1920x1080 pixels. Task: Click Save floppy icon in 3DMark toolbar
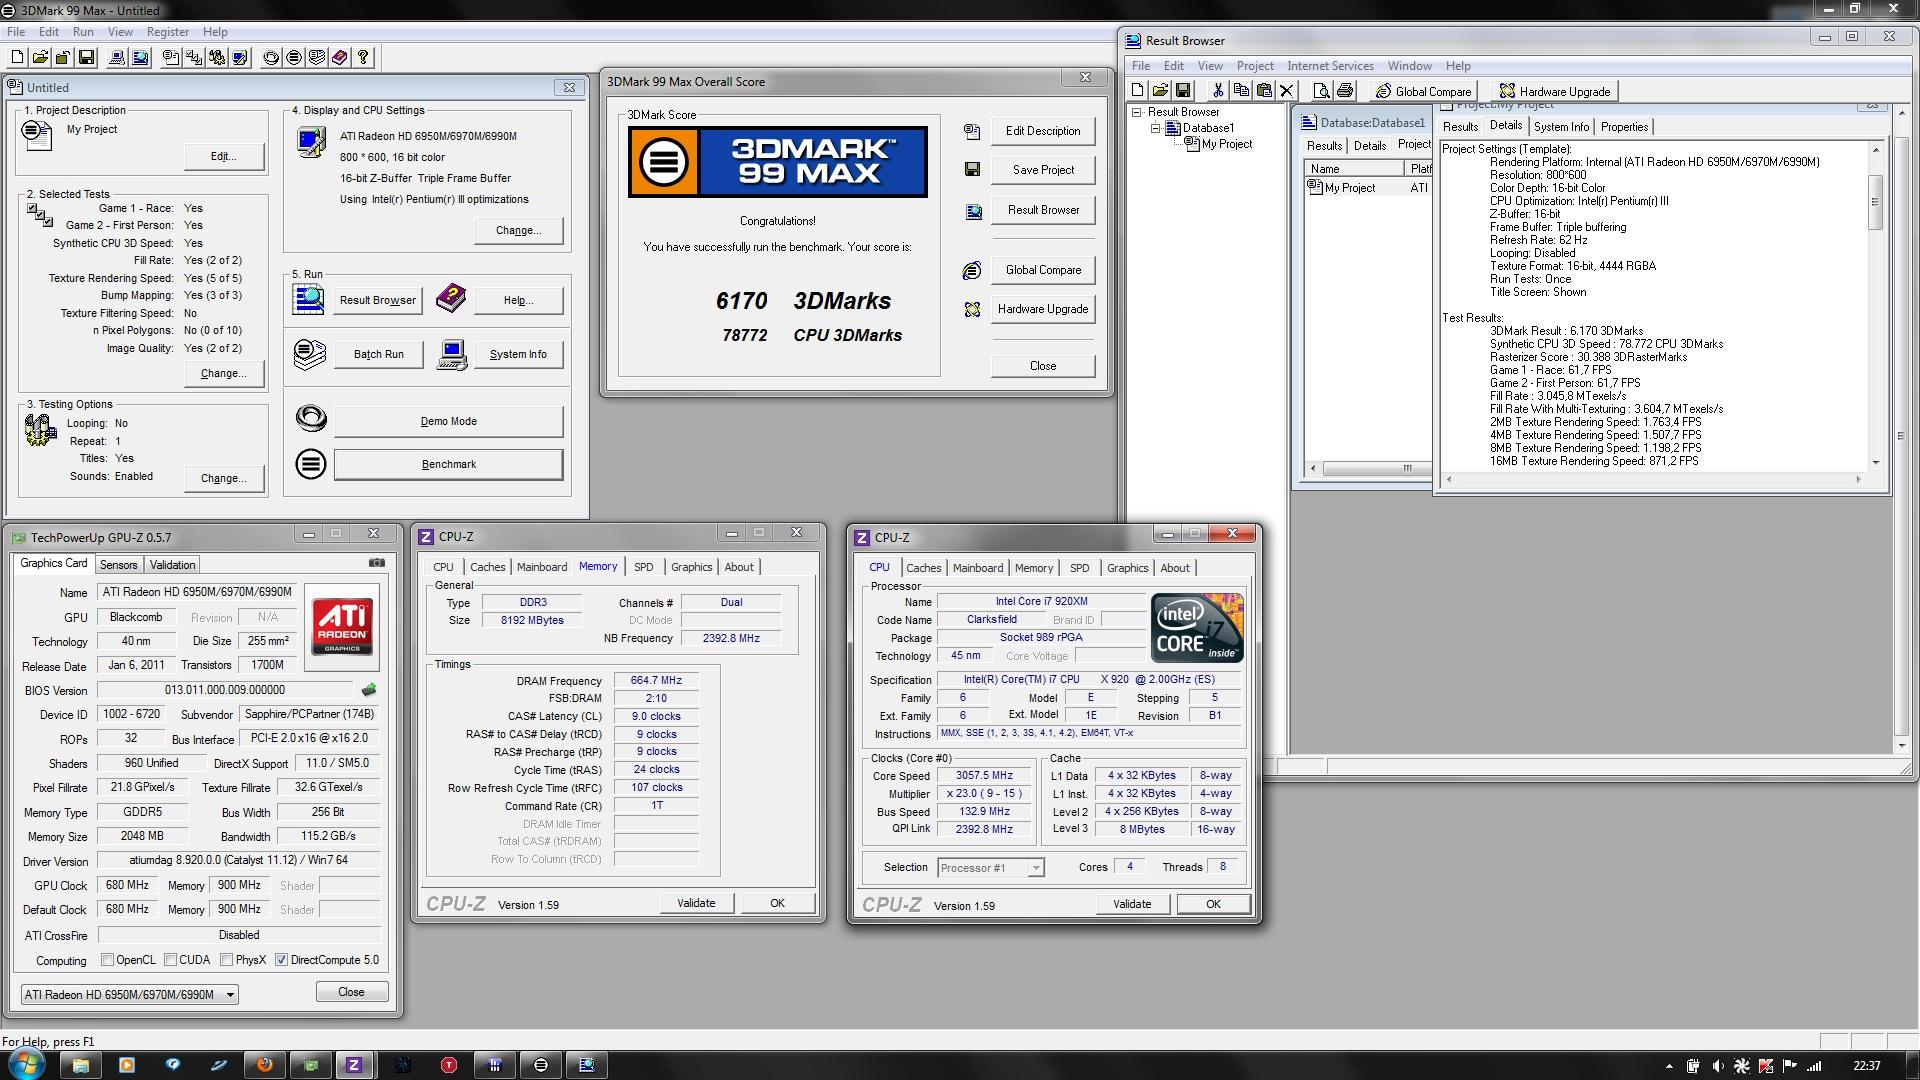(86, 57)
